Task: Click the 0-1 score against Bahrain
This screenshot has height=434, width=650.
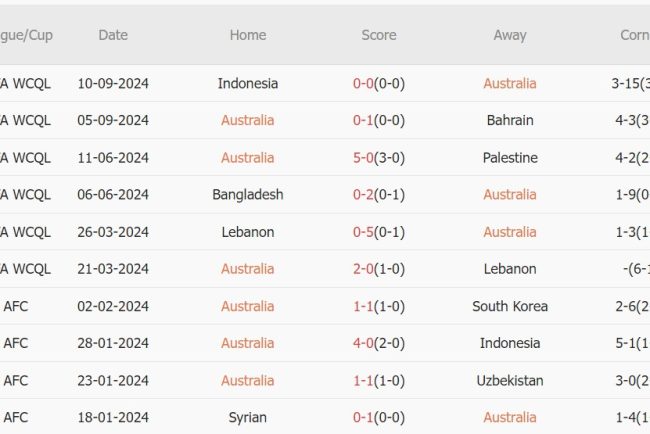Action: (379, 121)
